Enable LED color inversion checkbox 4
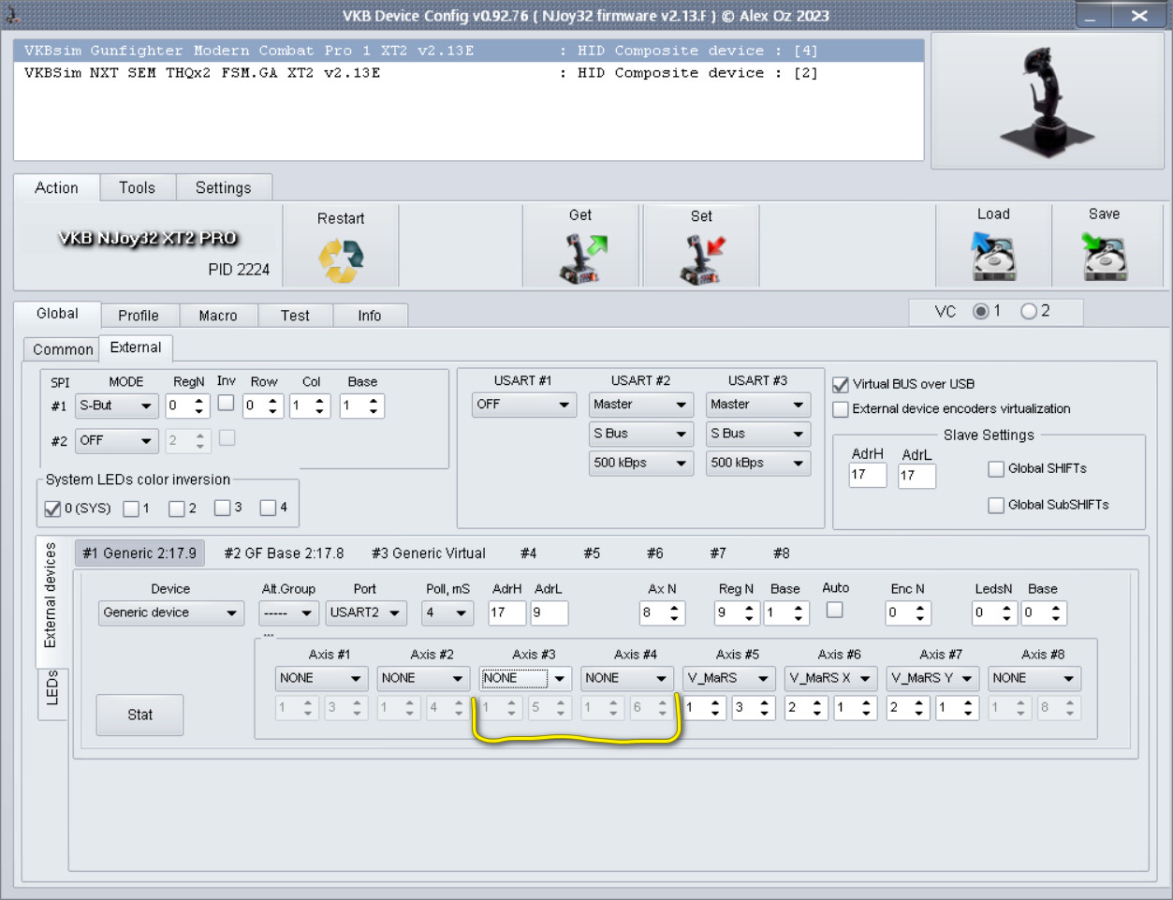This screenshot has height=900, width=1173. [x=268, y=508]
